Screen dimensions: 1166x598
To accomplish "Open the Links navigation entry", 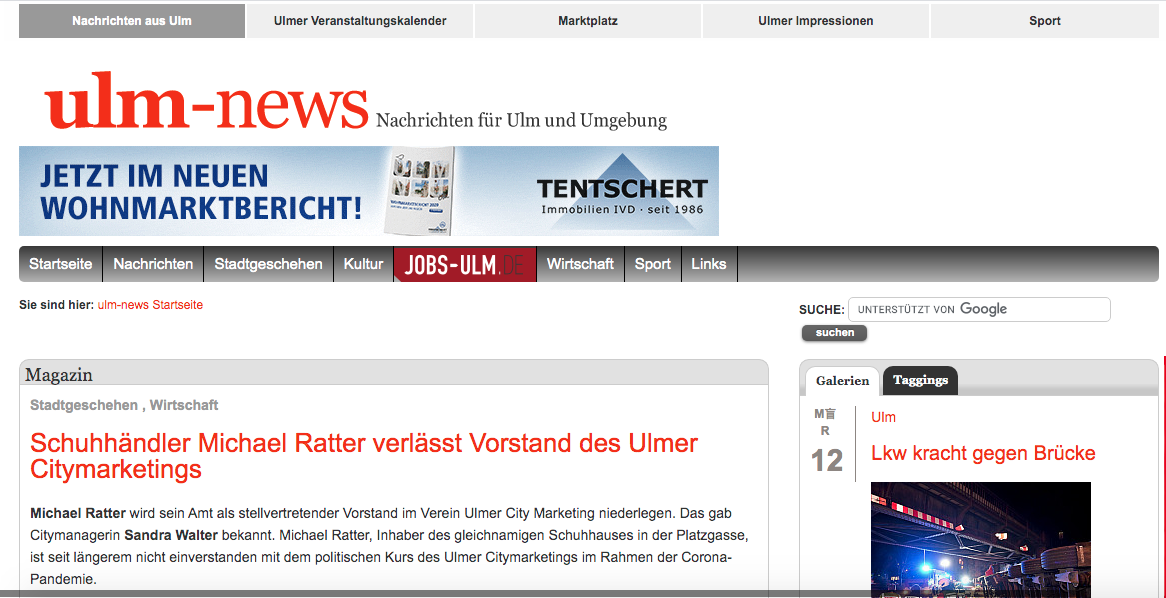I will (709, 263).
